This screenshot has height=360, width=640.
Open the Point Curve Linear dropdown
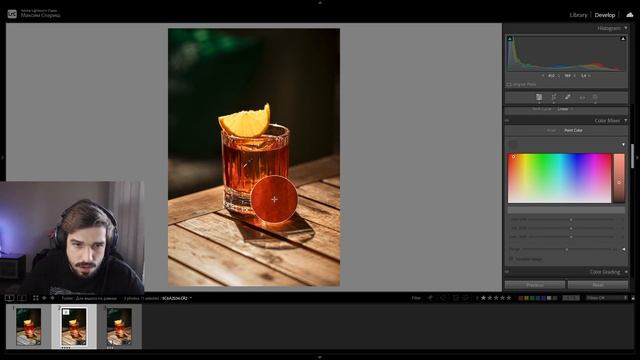click(565, 109)
